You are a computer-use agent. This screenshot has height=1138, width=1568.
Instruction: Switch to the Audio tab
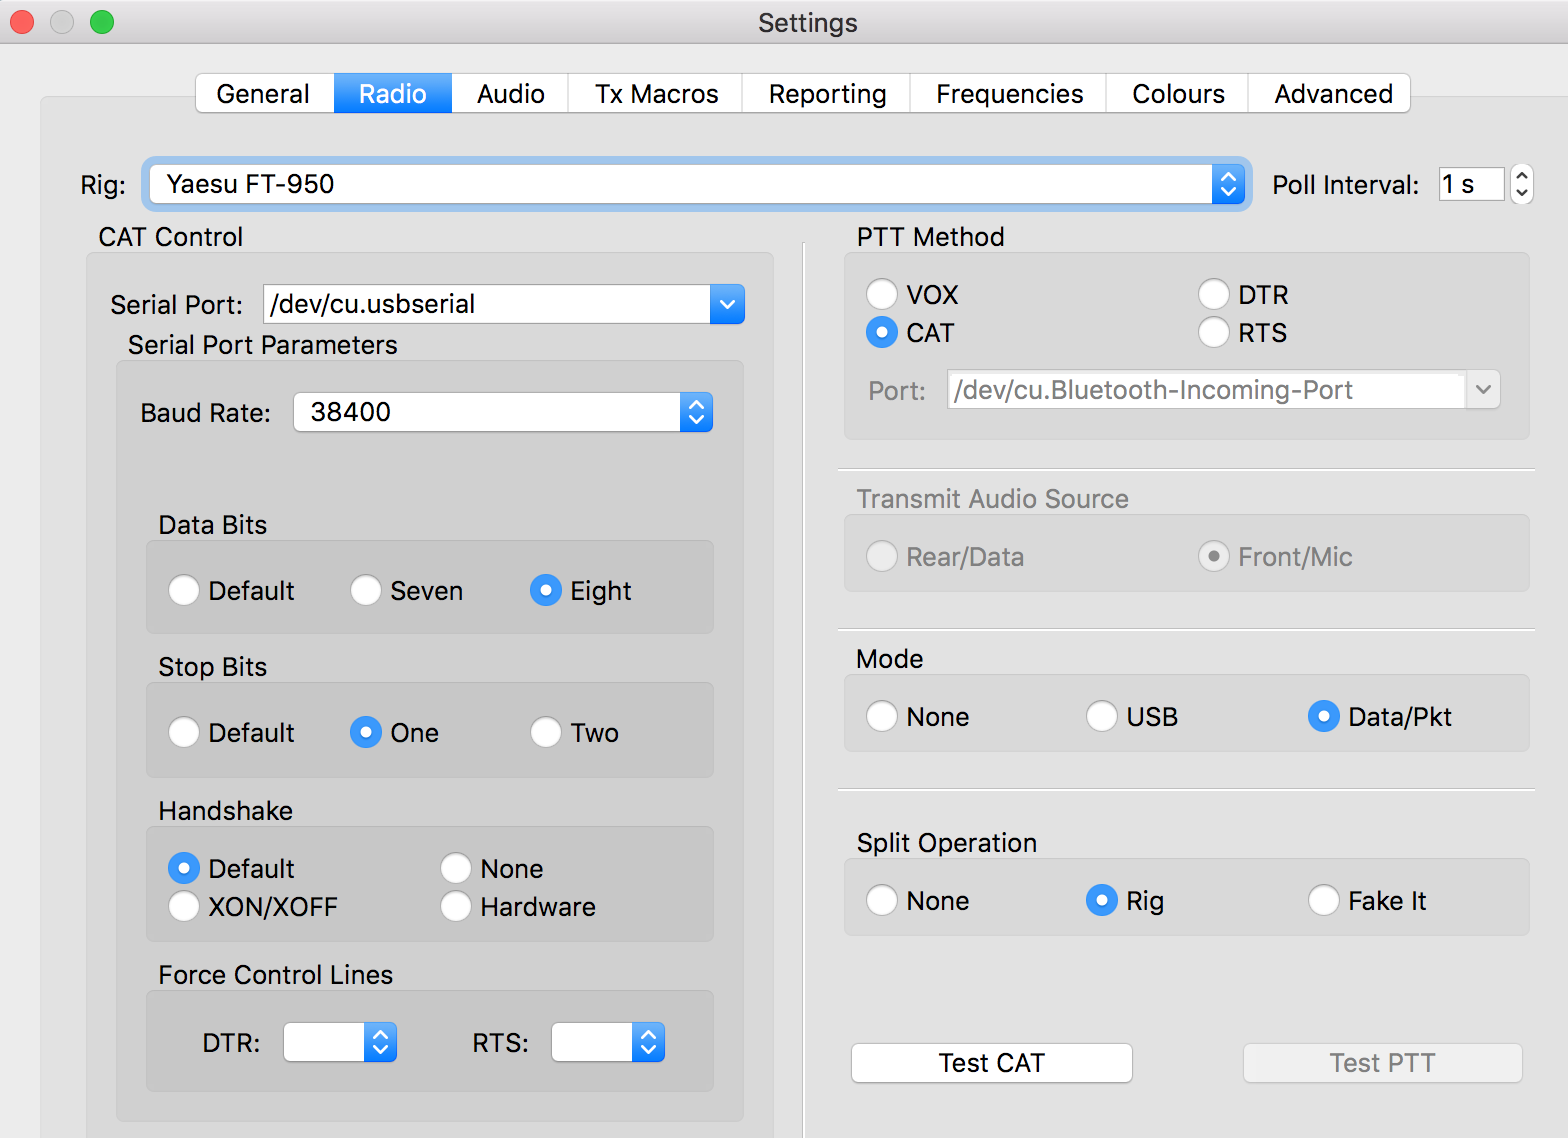[x=510, y=94]
